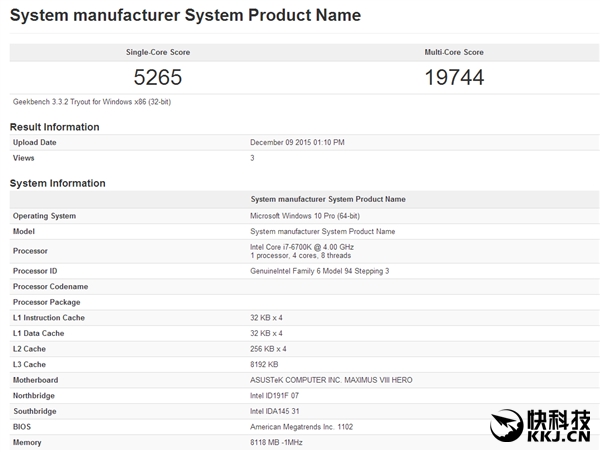The height and width of the screenshot is (452, 600).
Task: Click the Views count value 3
Action: pyautogui.click(x=252, y=158)
